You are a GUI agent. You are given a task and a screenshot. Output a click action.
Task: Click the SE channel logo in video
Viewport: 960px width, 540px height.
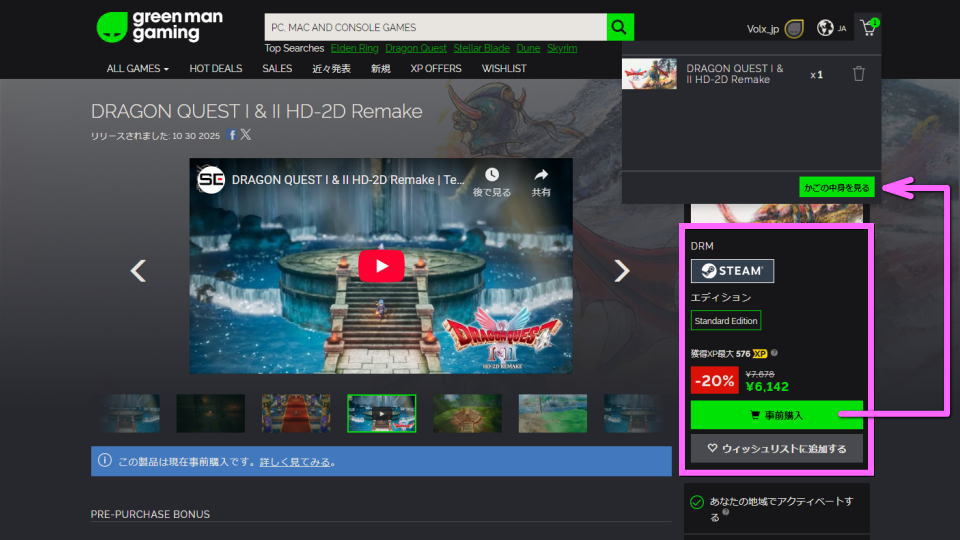[x=211, y=179]
